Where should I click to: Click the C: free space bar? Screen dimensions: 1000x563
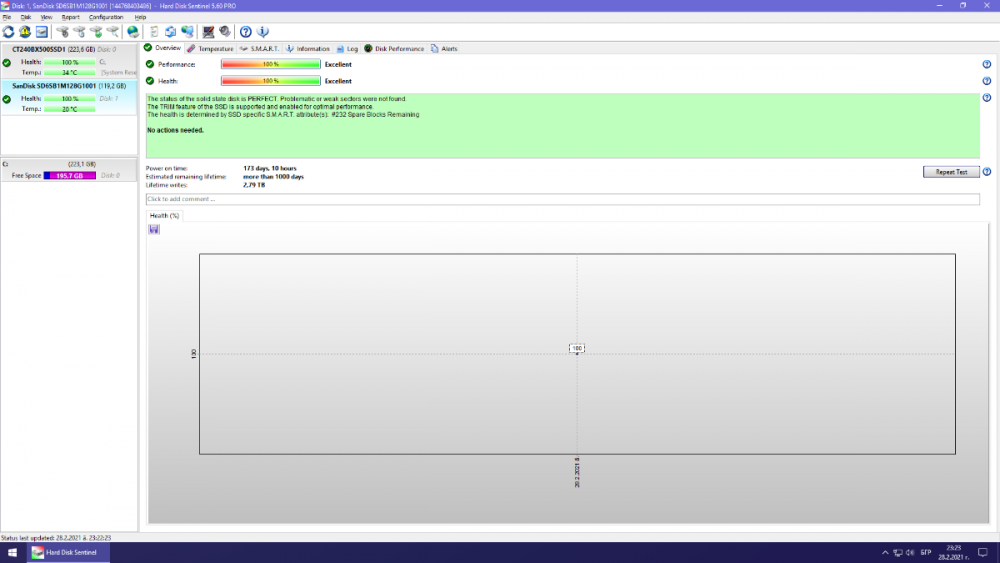[x=68, y=175]
